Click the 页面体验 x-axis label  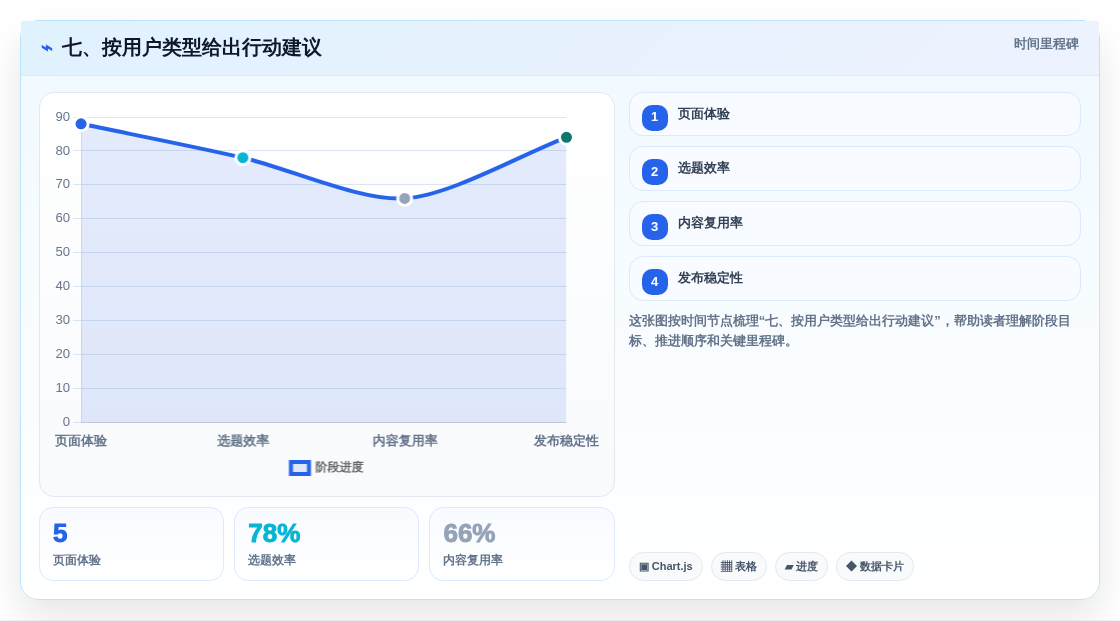81,441
